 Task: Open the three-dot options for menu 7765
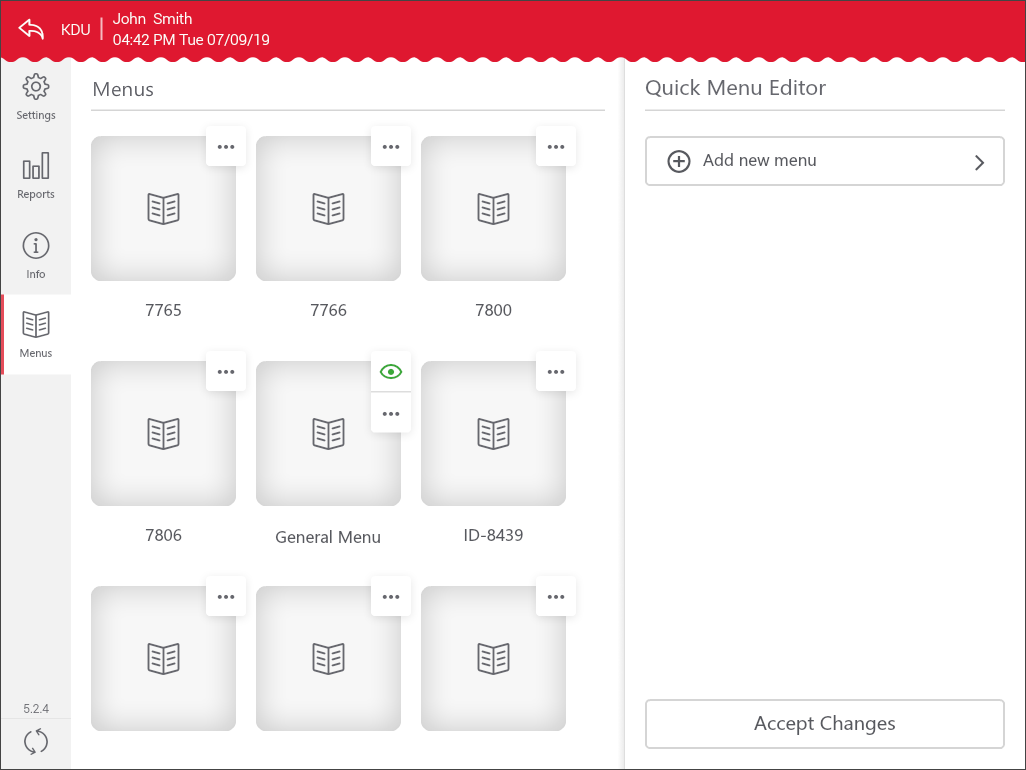tap(226, 147)
